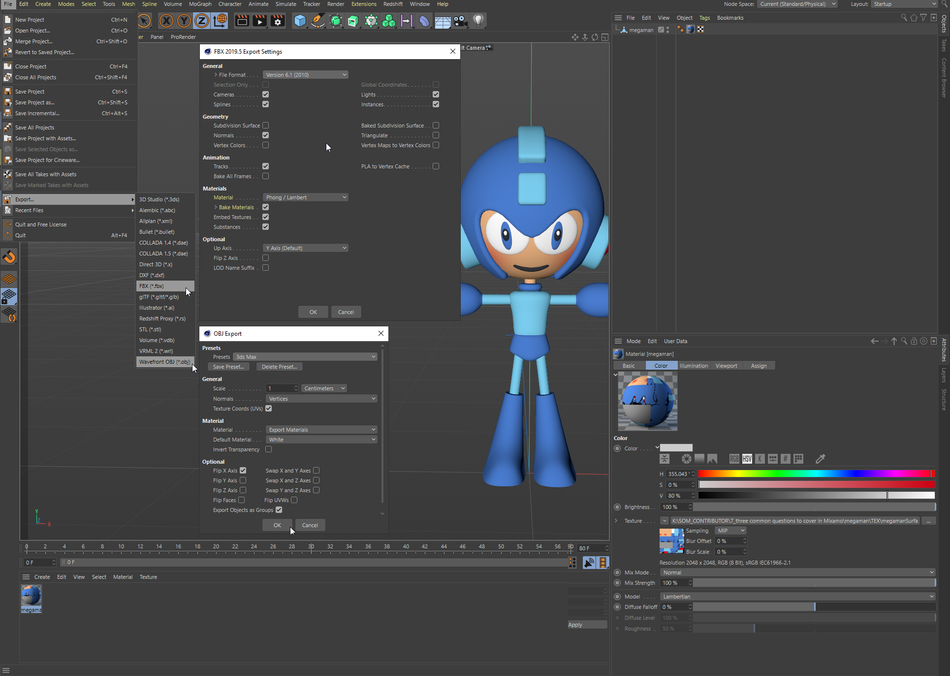Screen dimensions: 950x676
Task: Open FBX File Format version dropdown
Action: point(305,75)
